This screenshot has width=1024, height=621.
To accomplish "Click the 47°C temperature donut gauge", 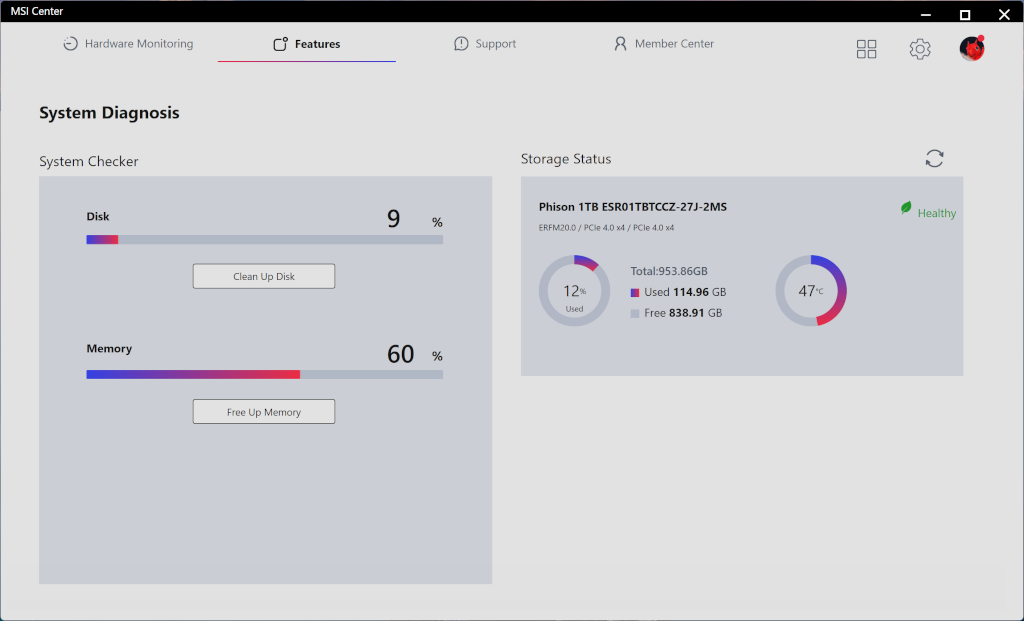I will (x=811, y=291).
